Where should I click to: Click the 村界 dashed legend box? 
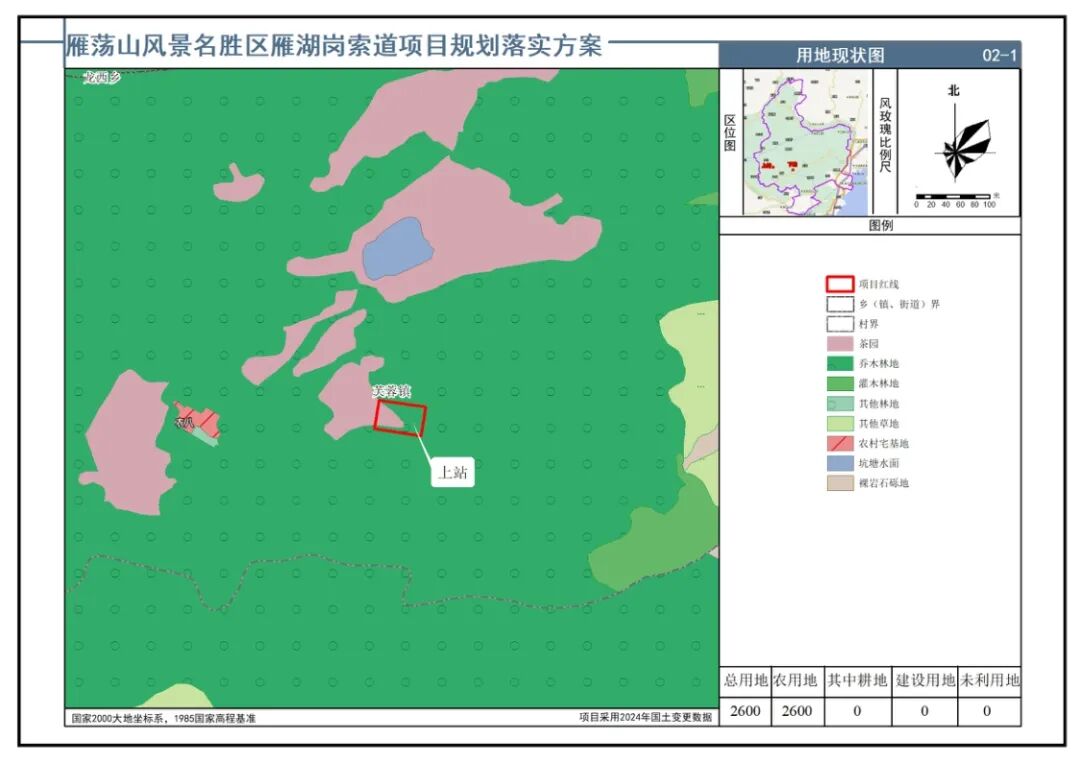pos(839,324)
